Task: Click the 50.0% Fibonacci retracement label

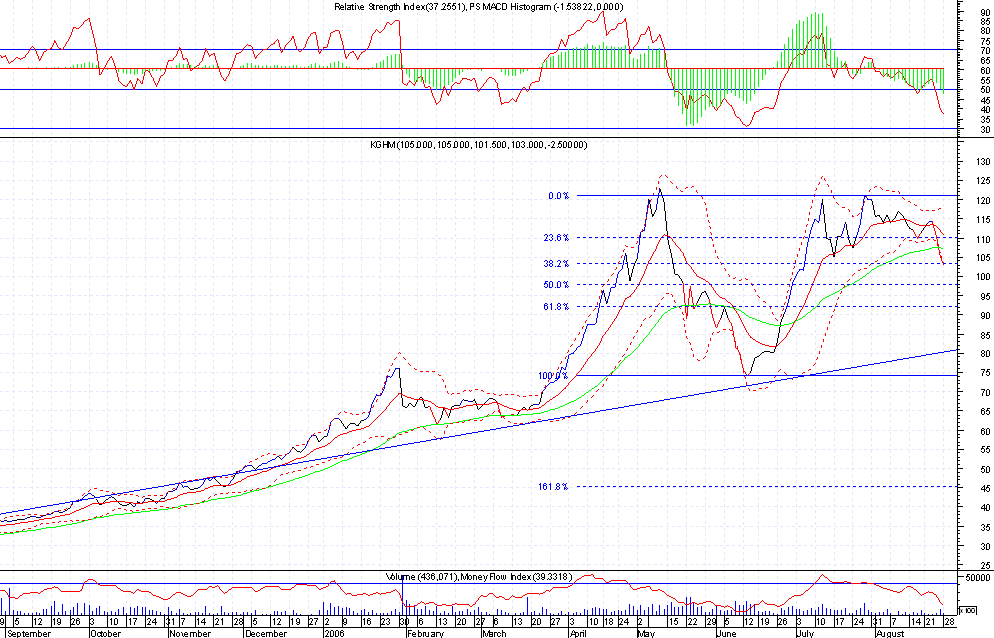Action: click(x=555, y=285)
